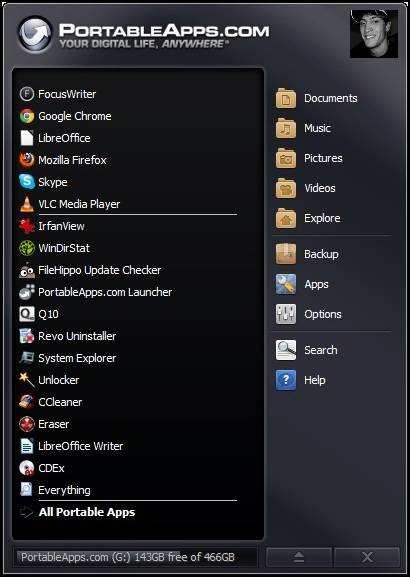Viewport: 410px width, 577px height.
Task: Open Google Chrome via its icon
Action: click(27, 116)
